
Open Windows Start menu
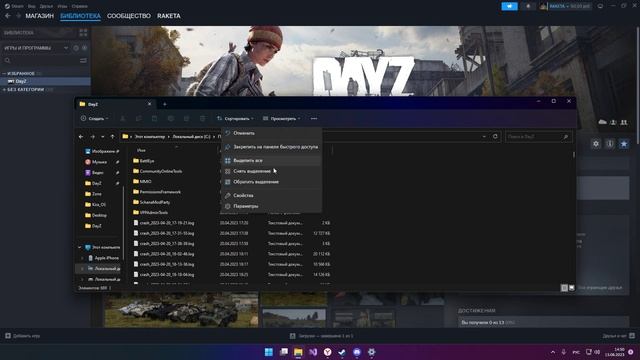point(269,352)
